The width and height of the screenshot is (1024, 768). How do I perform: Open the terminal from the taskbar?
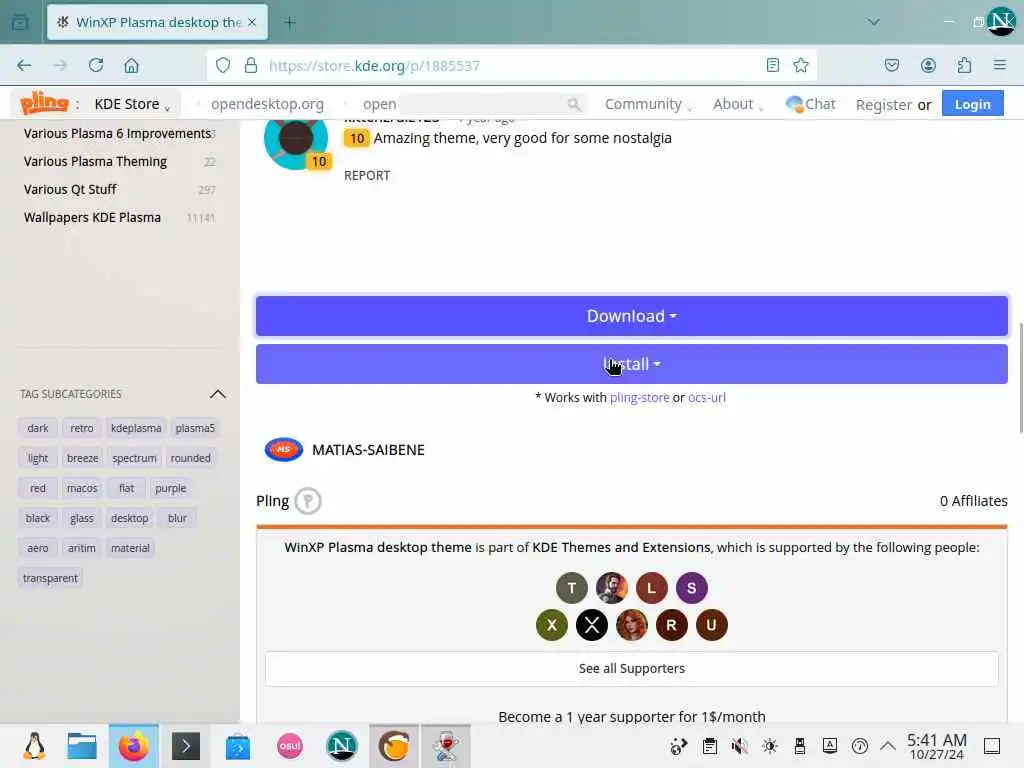pos(185,746)
